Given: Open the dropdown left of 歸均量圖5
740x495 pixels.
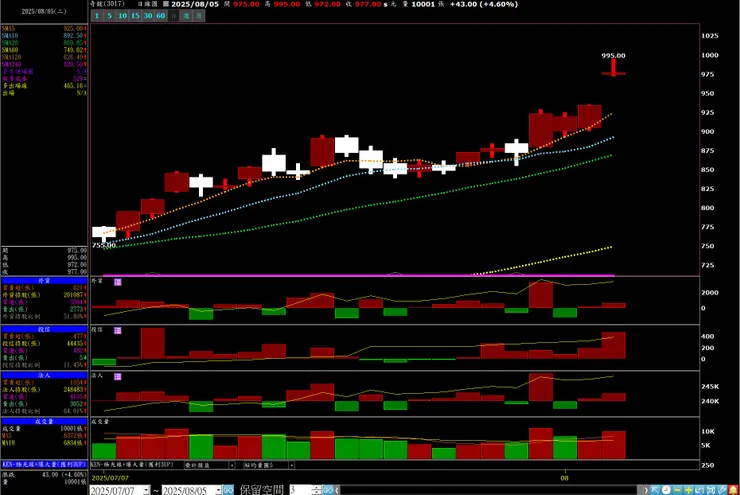Looking at the screenshot, I should 232,465.
